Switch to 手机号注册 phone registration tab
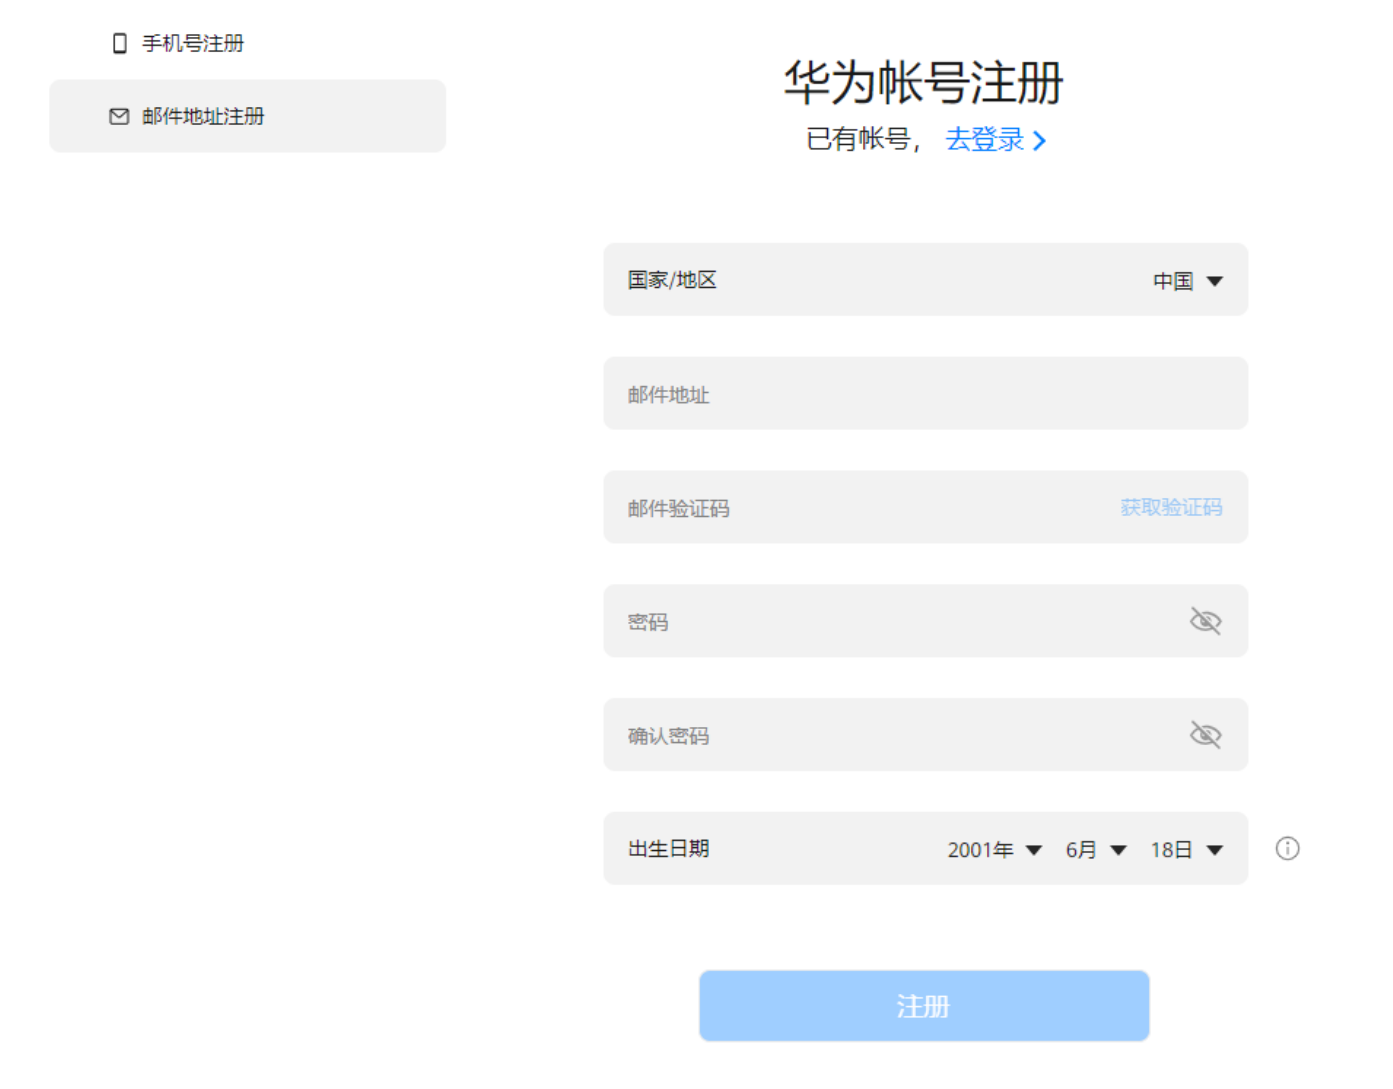This screenshot has height=1089, width=1393. tap(178, 43)
